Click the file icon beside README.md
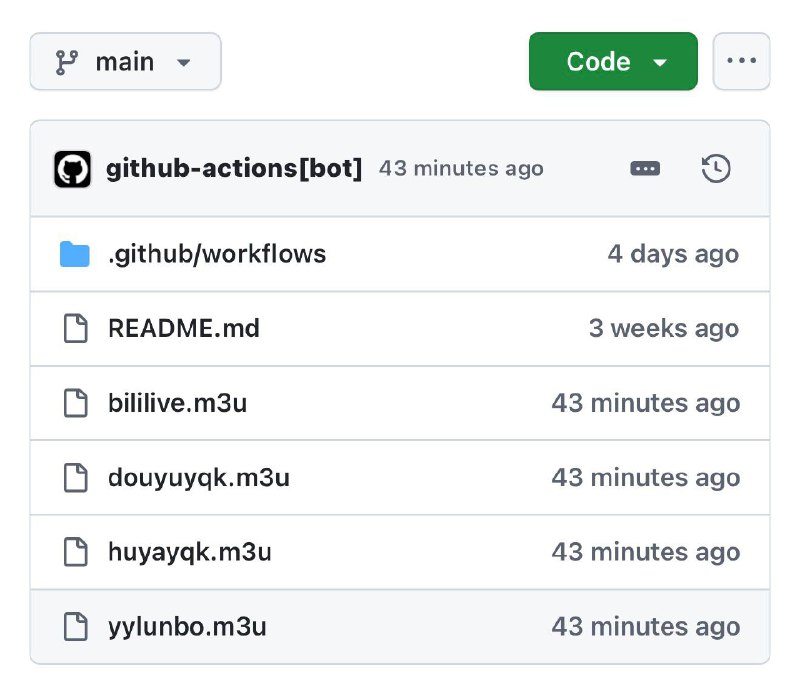The height and width of the screenshot is (686, 800). tap(76, 328)
